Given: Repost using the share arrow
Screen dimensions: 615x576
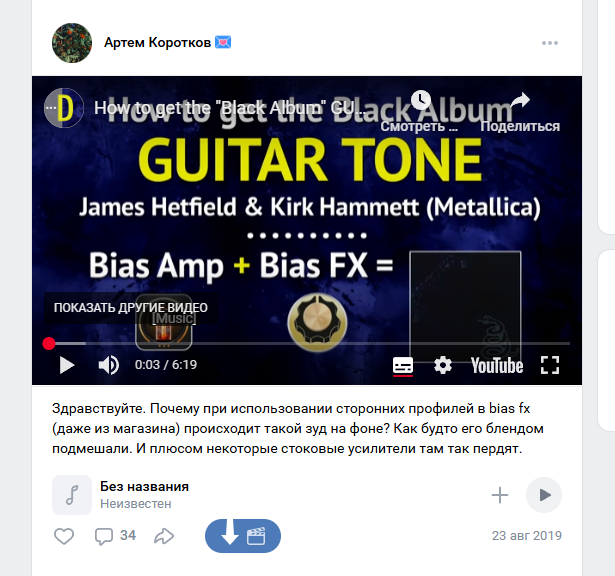Looking at the screenshot, I should click(x=164, y=536).
